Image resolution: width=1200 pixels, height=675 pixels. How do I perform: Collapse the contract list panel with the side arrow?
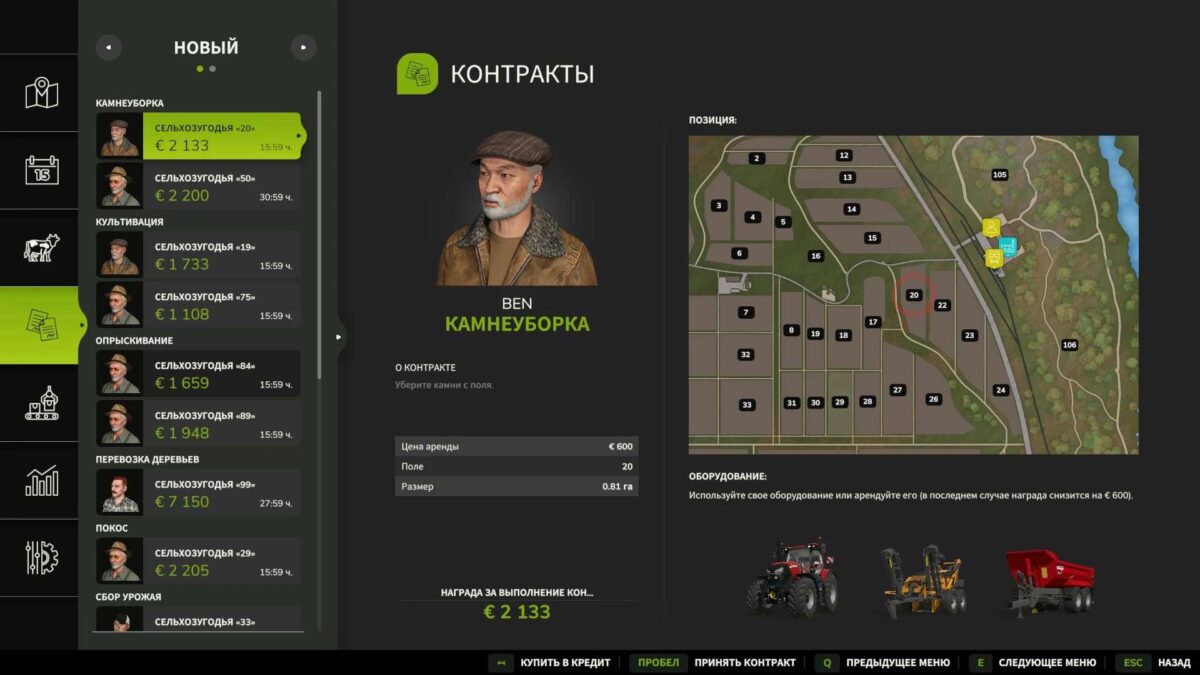tap(340, 338)
